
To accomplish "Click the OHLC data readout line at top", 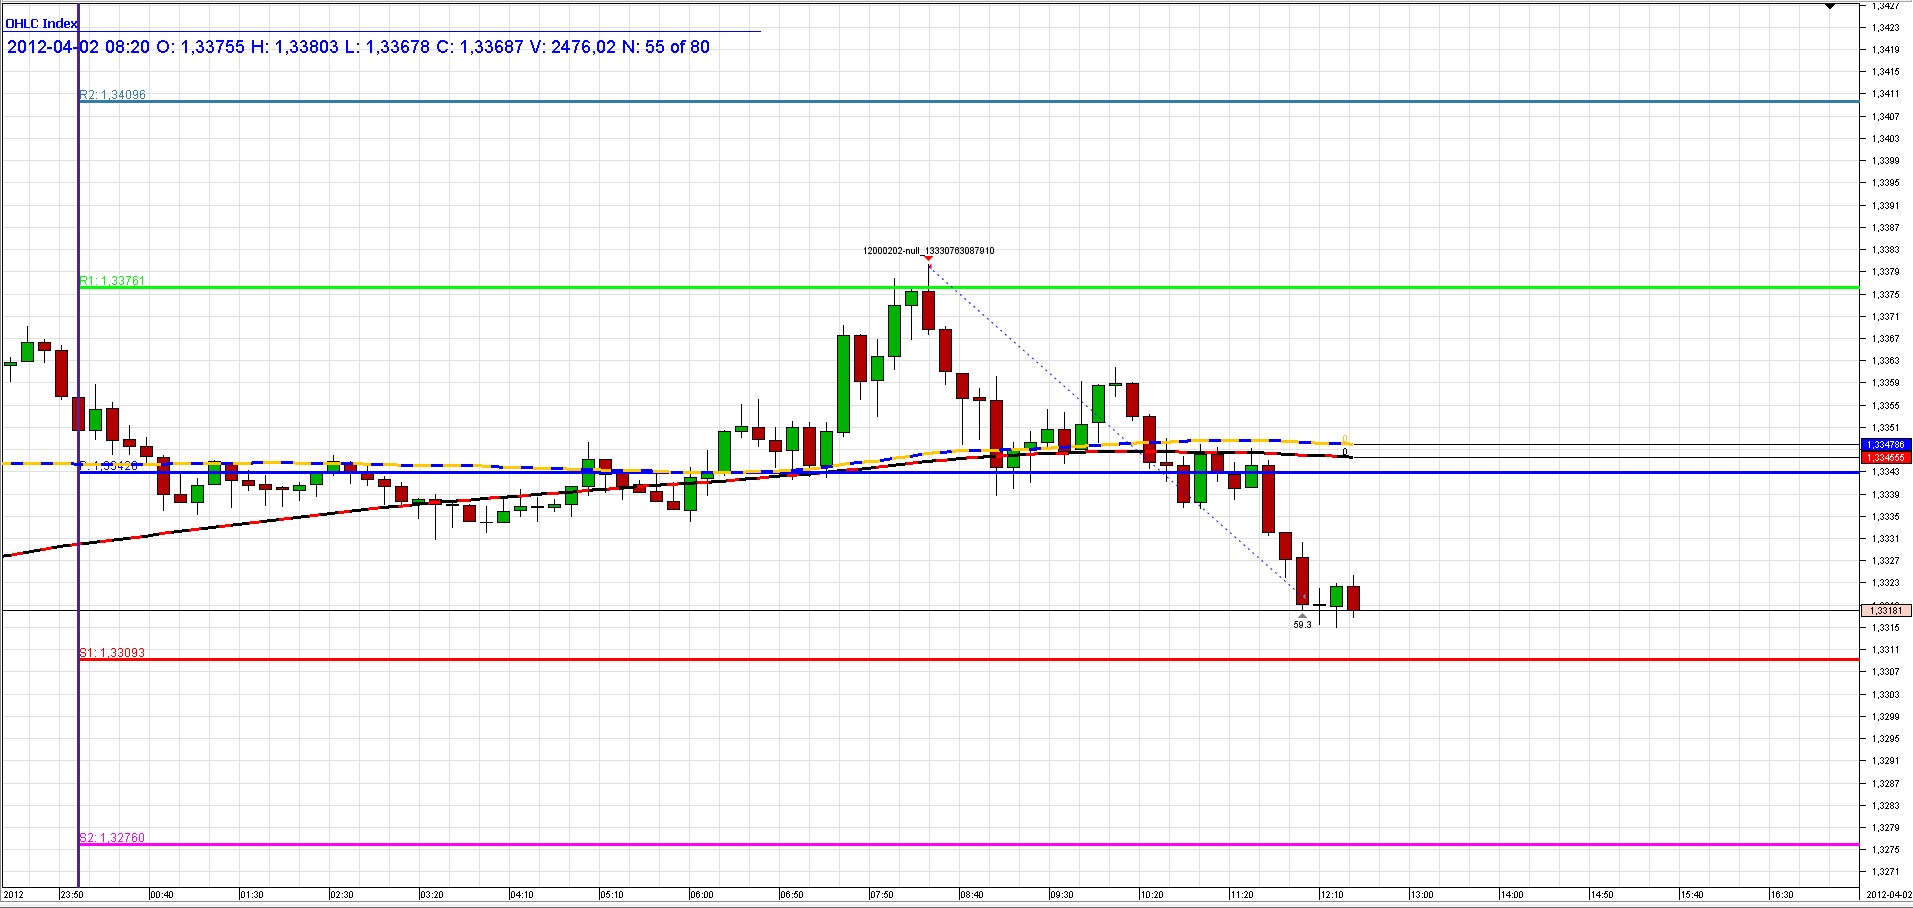I will 358,47.
